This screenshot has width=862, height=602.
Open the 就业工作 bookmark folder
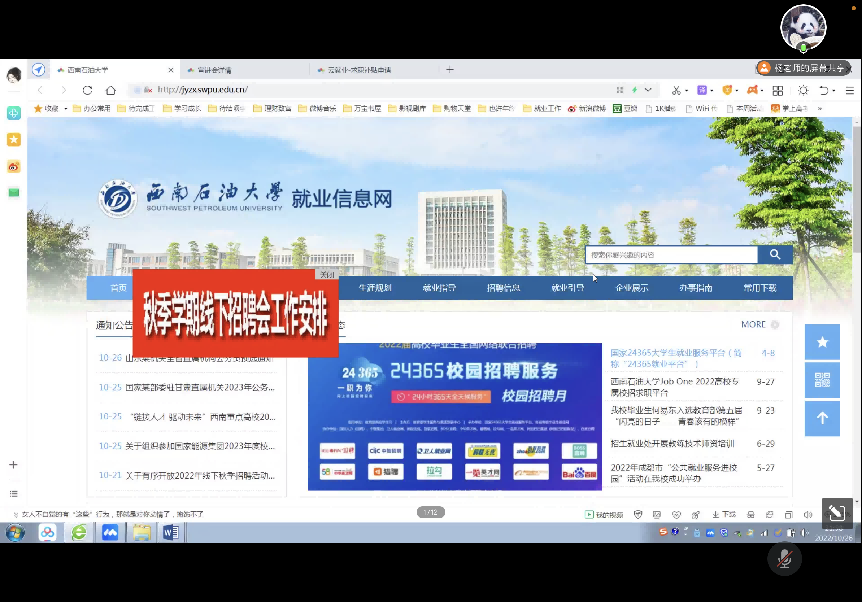click(542, 108)
